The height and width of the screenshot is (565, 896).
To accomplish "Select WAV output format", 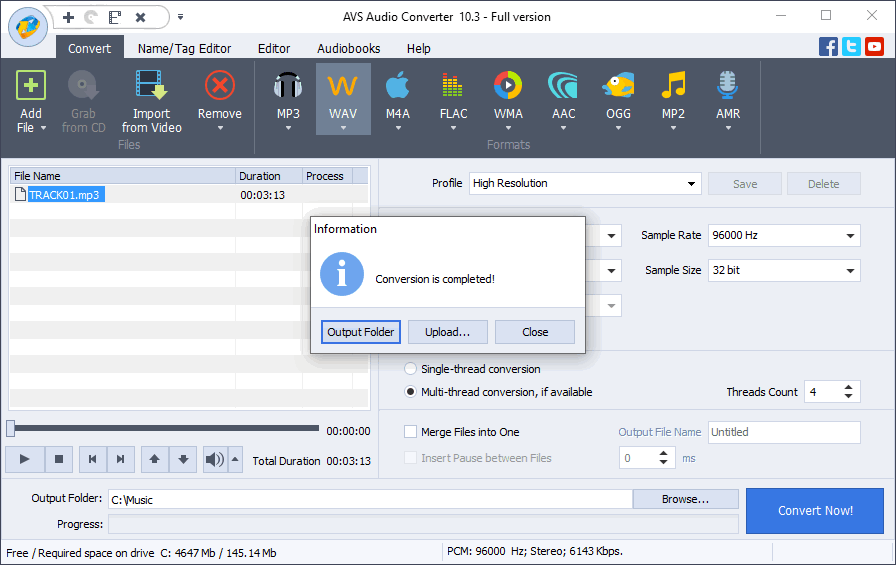I will click(343, 86).
